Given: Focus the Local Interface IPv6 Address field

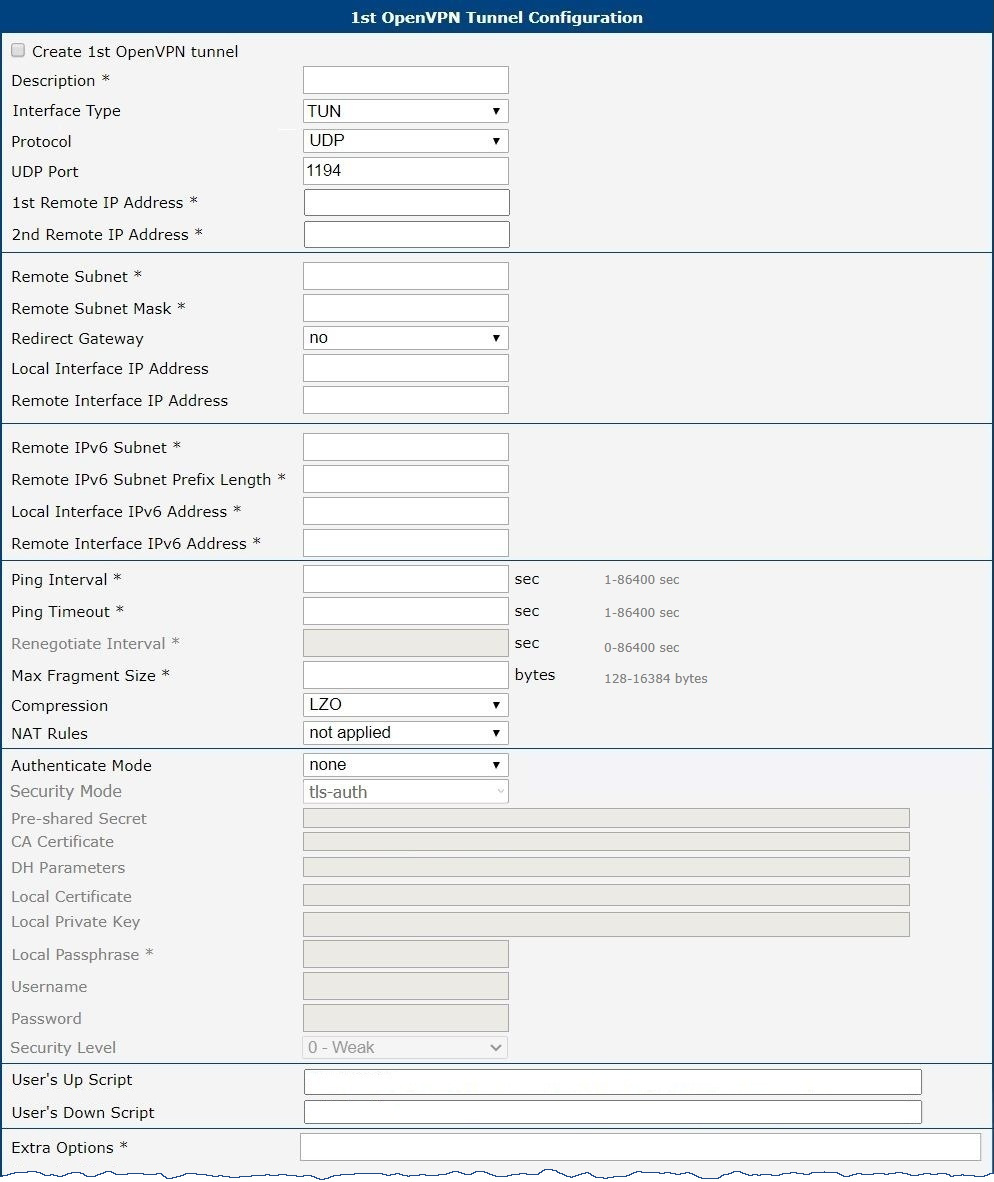Looking at the screenshot, I should pyautogui.click(x=405, y=511).
